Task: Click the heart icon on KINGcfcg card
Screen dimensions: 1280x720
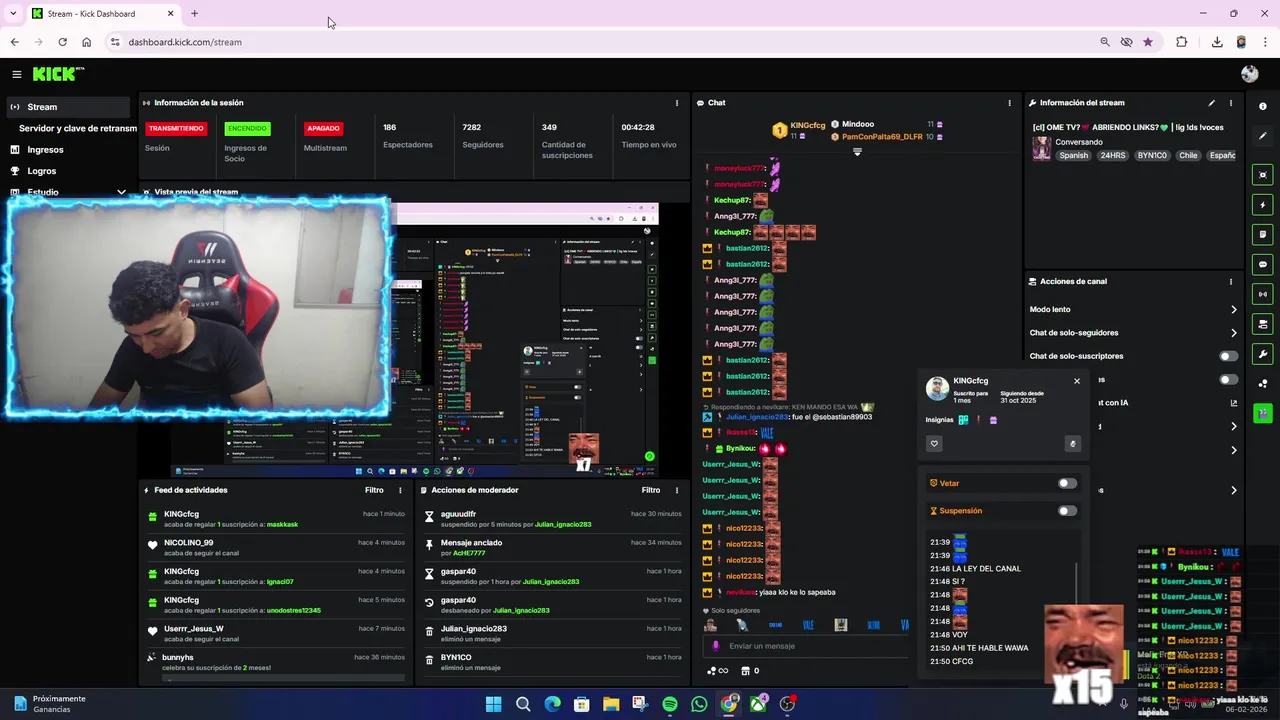Action: 934,444
